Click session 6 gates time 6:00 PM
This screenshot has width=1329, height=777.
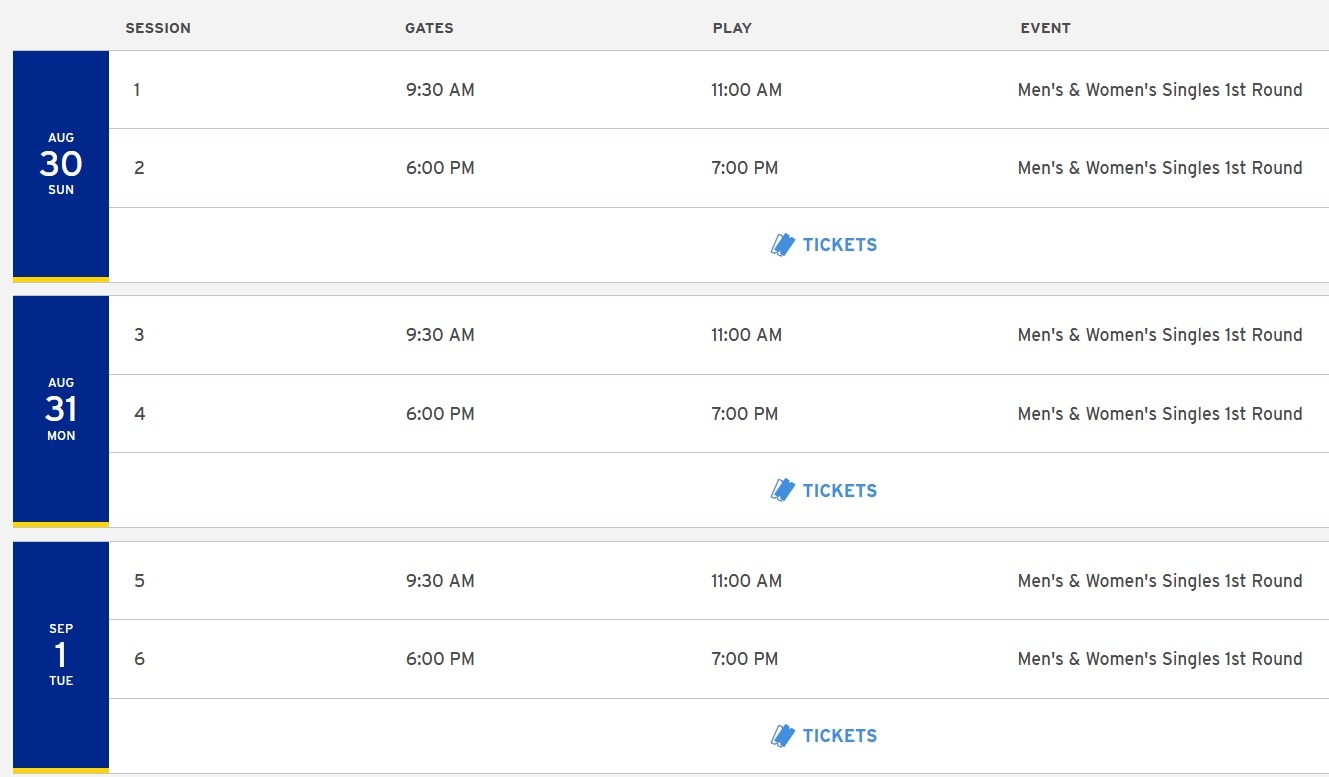[440, 659]
